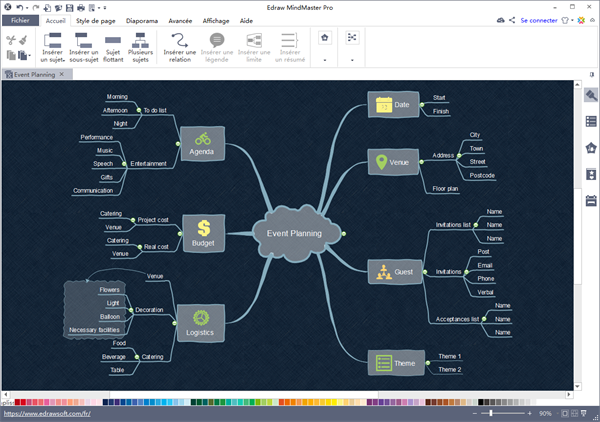Click the calendar icon on Date node
The width and height of the screenshot is (600, 422).
click(383, 103)
